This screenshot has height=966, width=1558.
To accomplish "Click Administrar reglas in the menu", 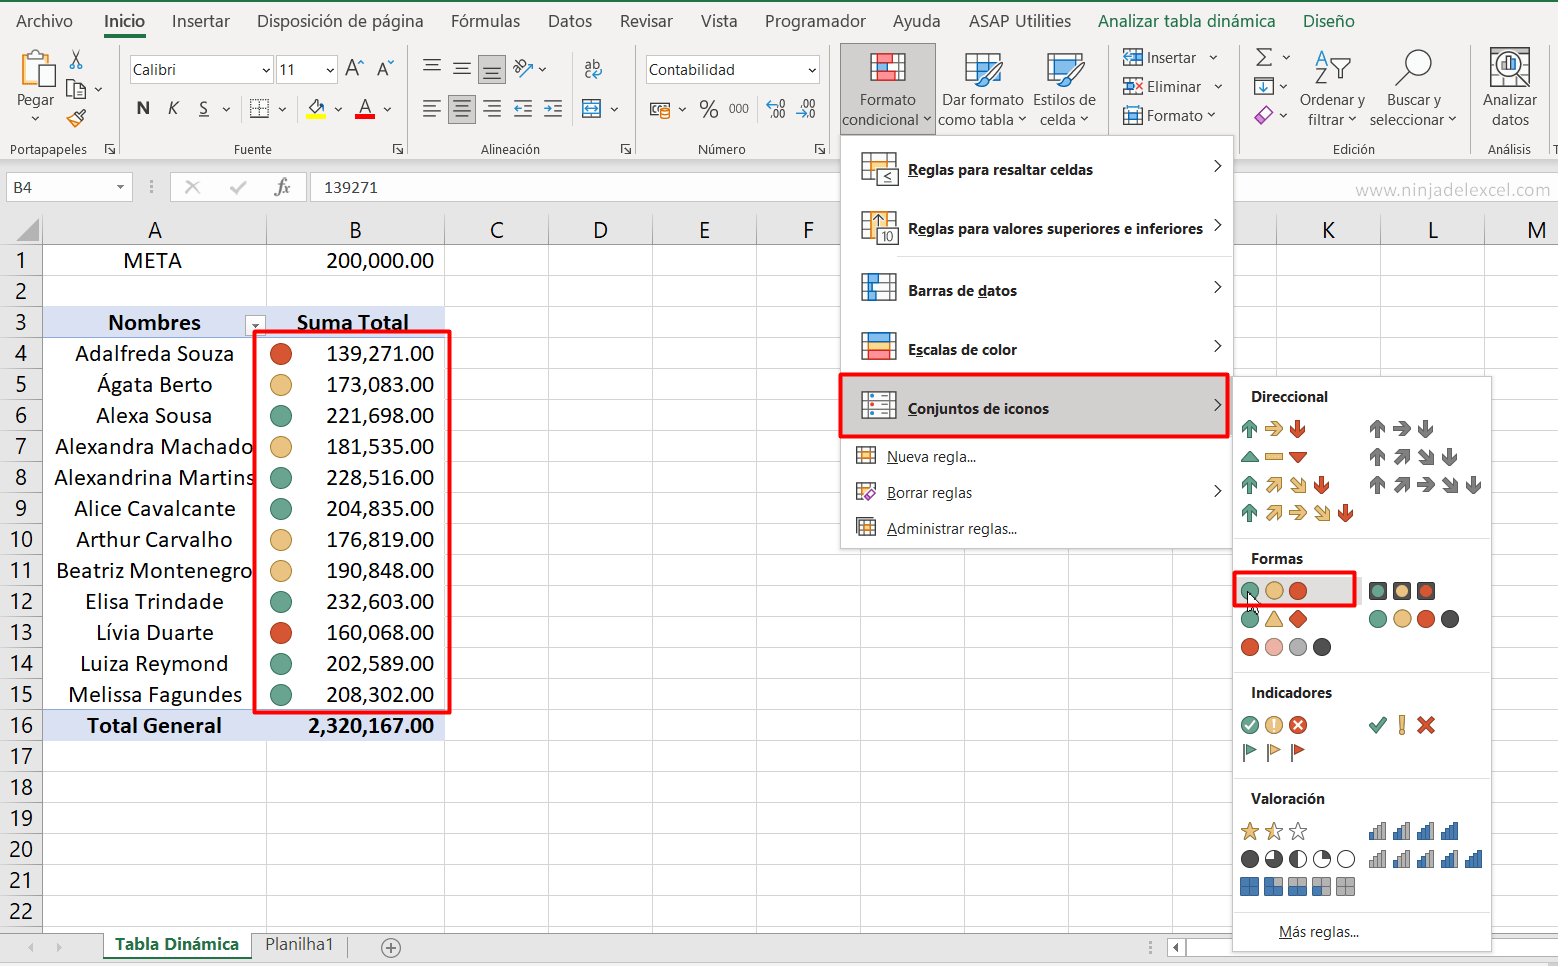I will (951, 528).
